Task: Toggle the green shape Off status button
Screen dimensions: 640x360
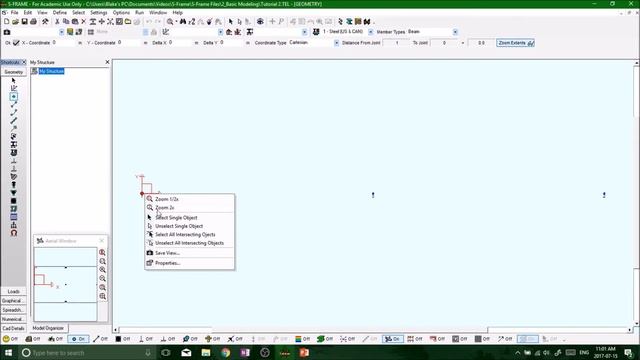Action: pos(325,339)
